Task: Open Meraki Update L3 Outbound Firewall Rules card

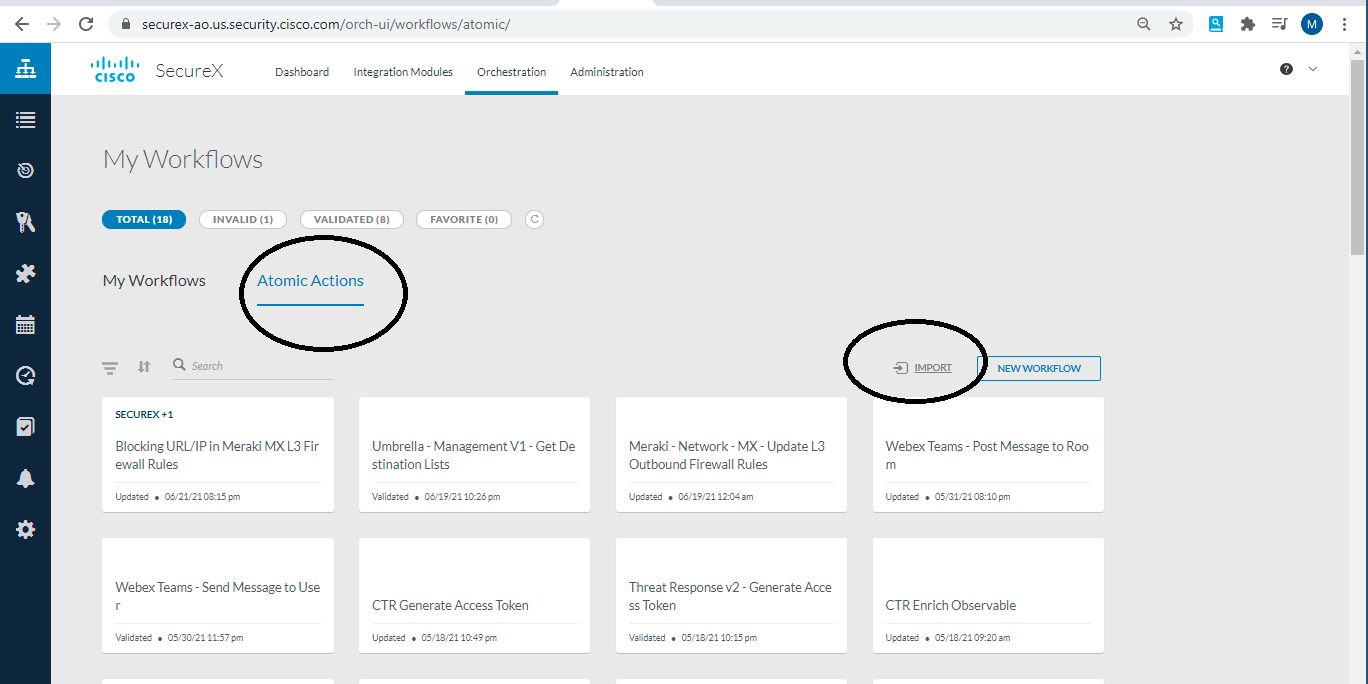Action: [x=731, y=455]
